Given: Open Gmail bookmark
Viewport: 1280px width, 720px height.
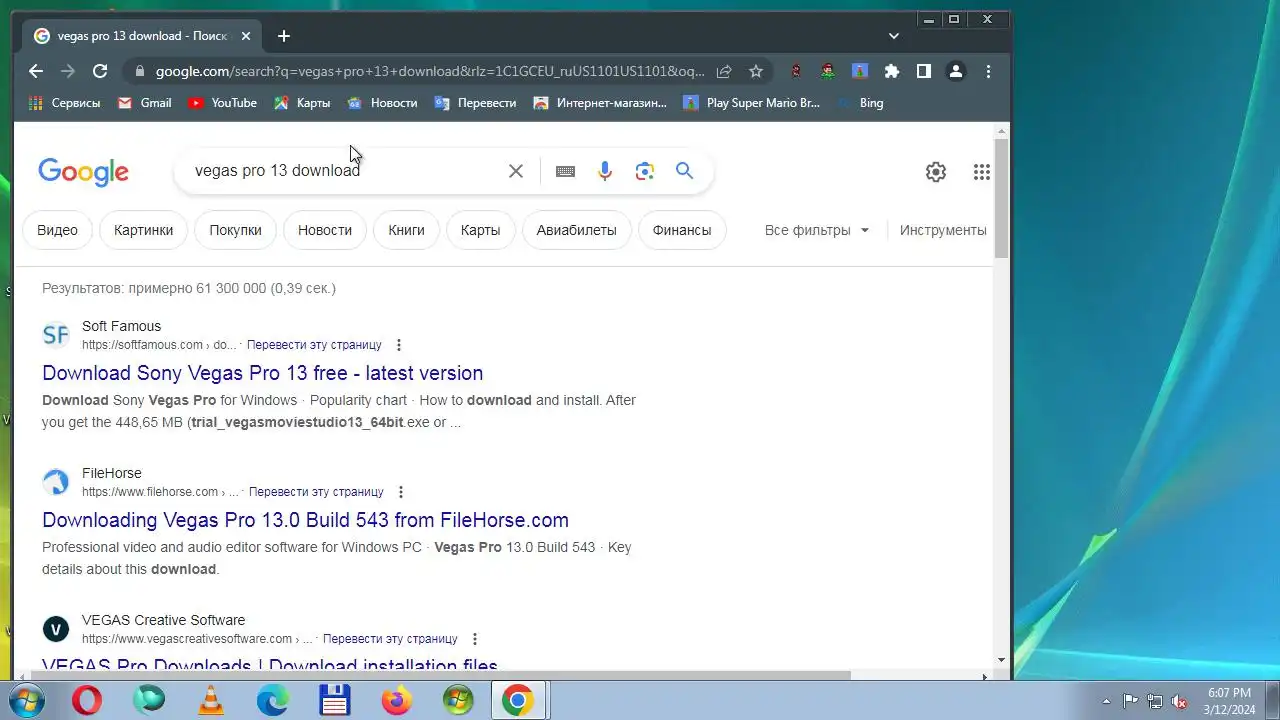Looking at the screenshot, I should [145, 103].
